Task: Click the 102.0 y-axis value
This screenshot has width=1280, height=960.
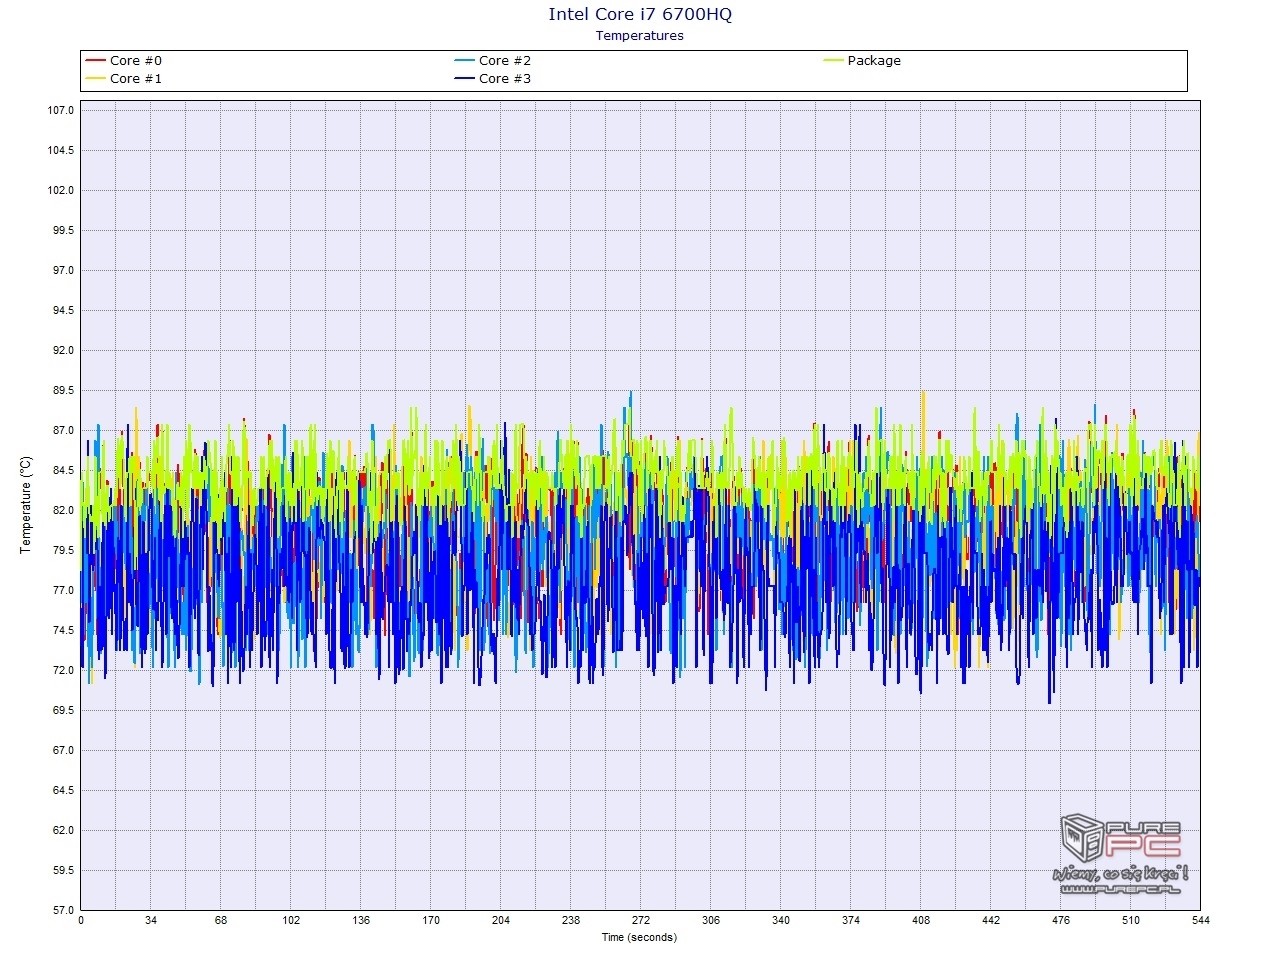Action: 61,190
